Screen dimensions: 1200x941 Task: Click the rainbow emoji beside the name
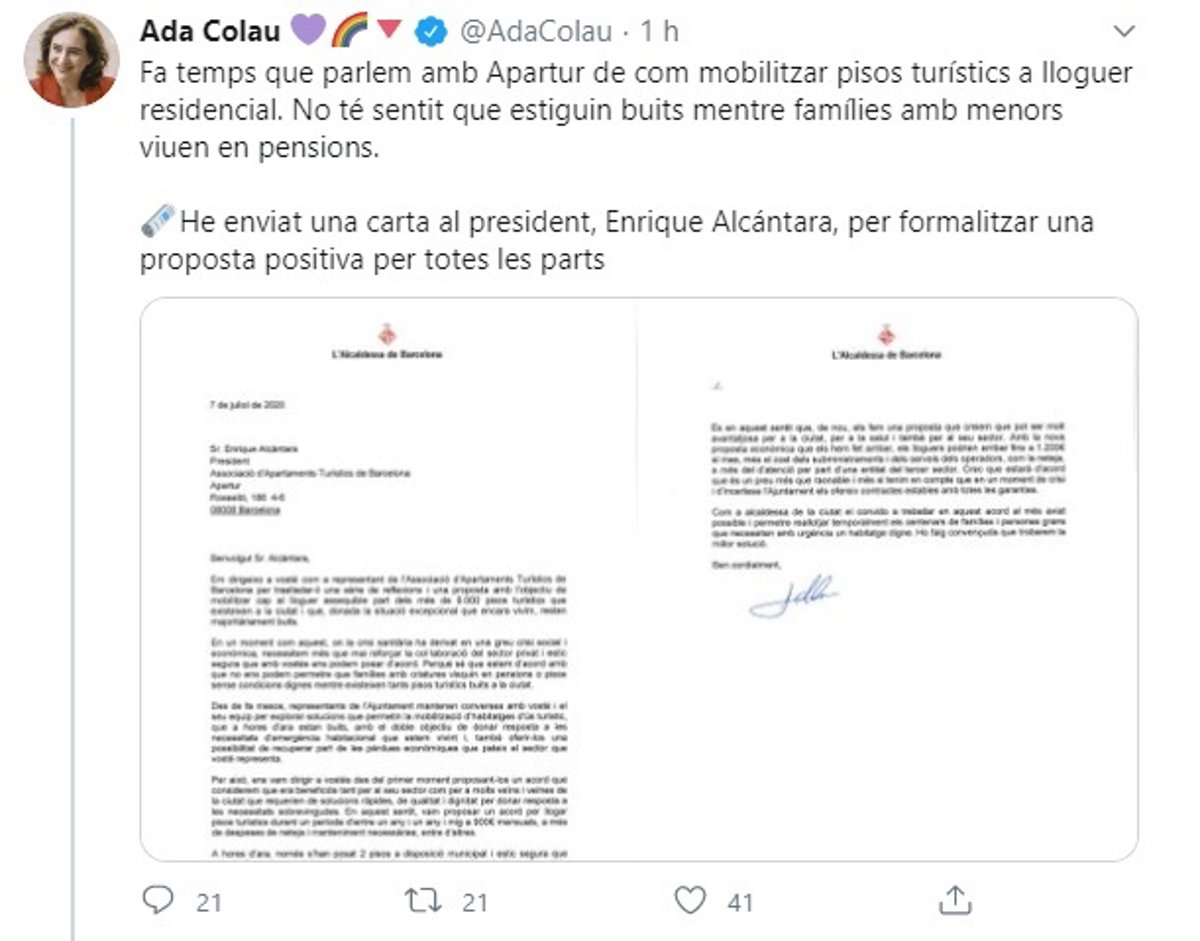click(351, 31)
